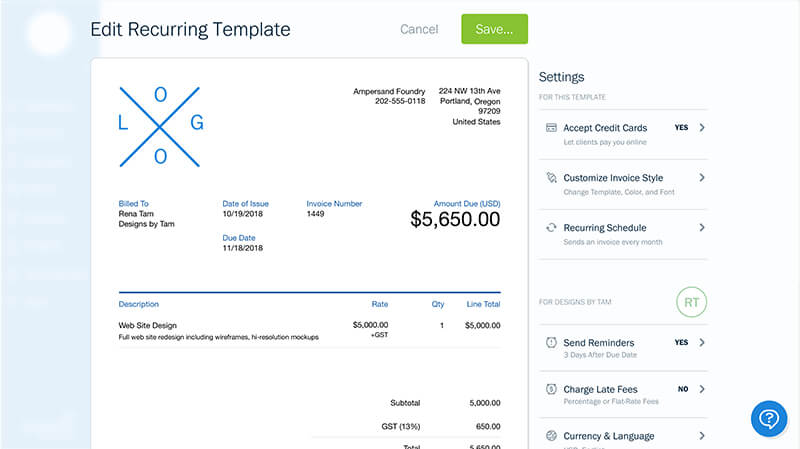
Task: Click the 650.00 tax amount
Action: coord(488,426)
